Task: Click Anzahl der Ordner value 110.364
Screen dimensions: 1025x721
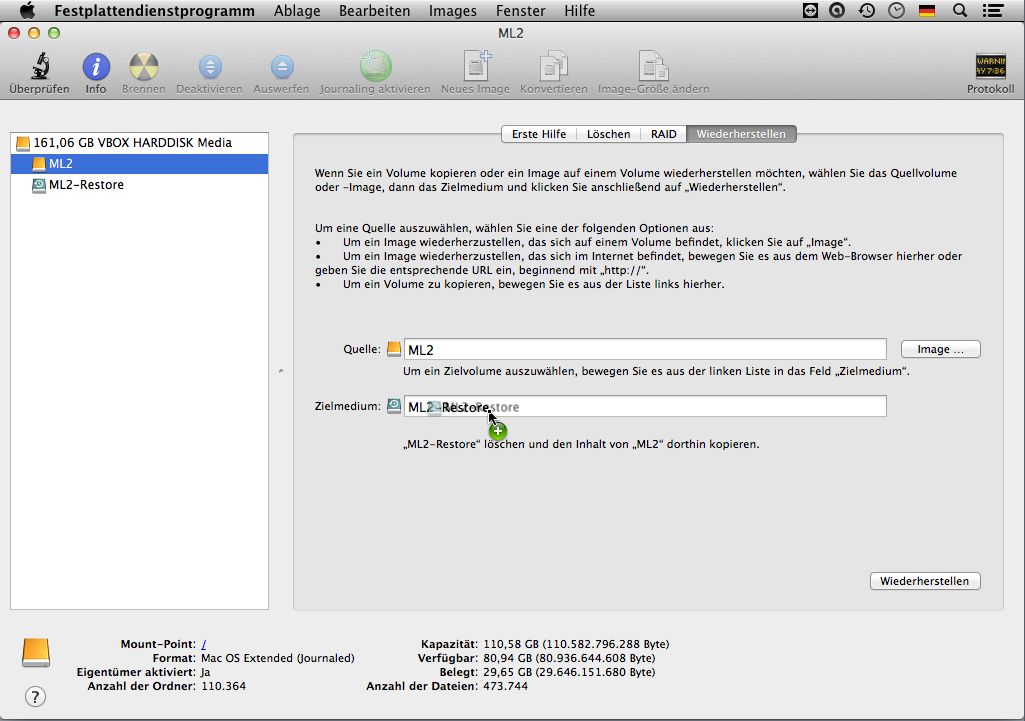Action: [224, 686]
